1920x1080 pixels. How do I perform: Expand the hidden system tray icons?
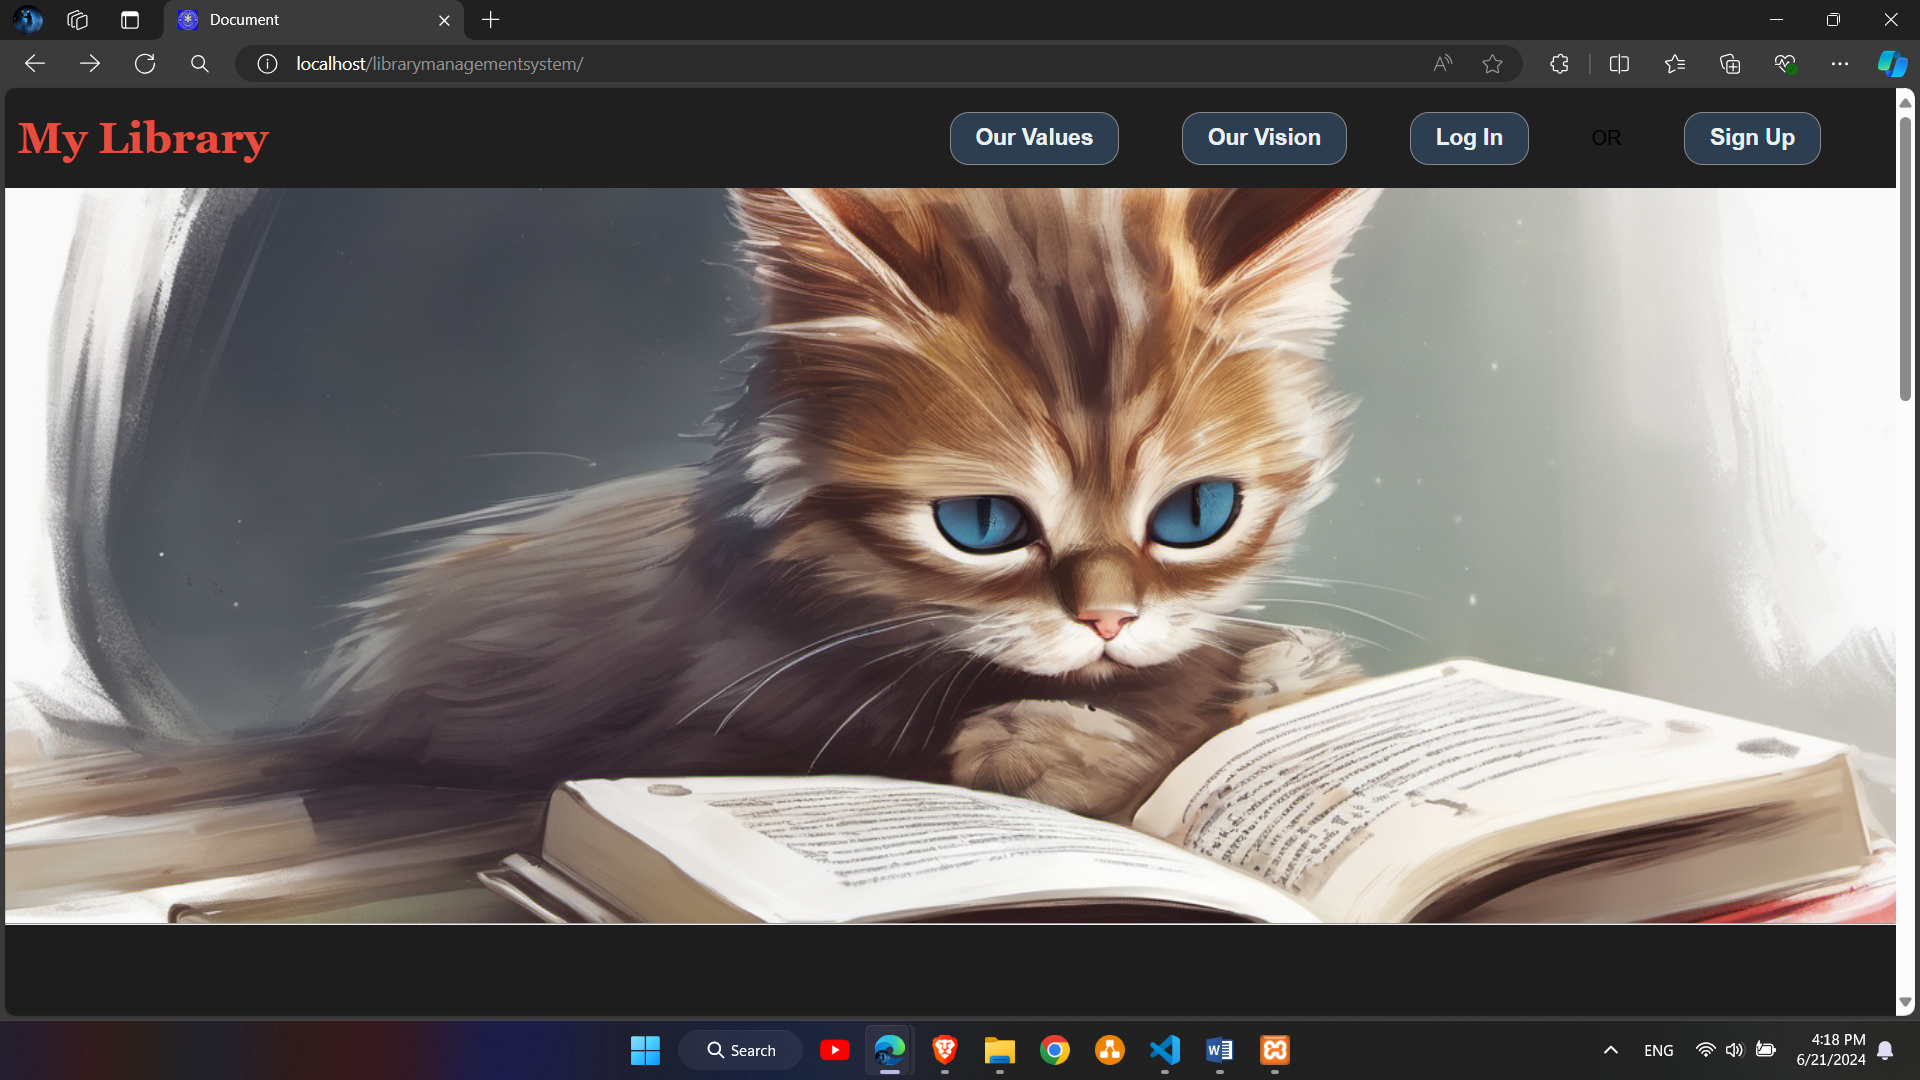(x=1610, y=1050)
